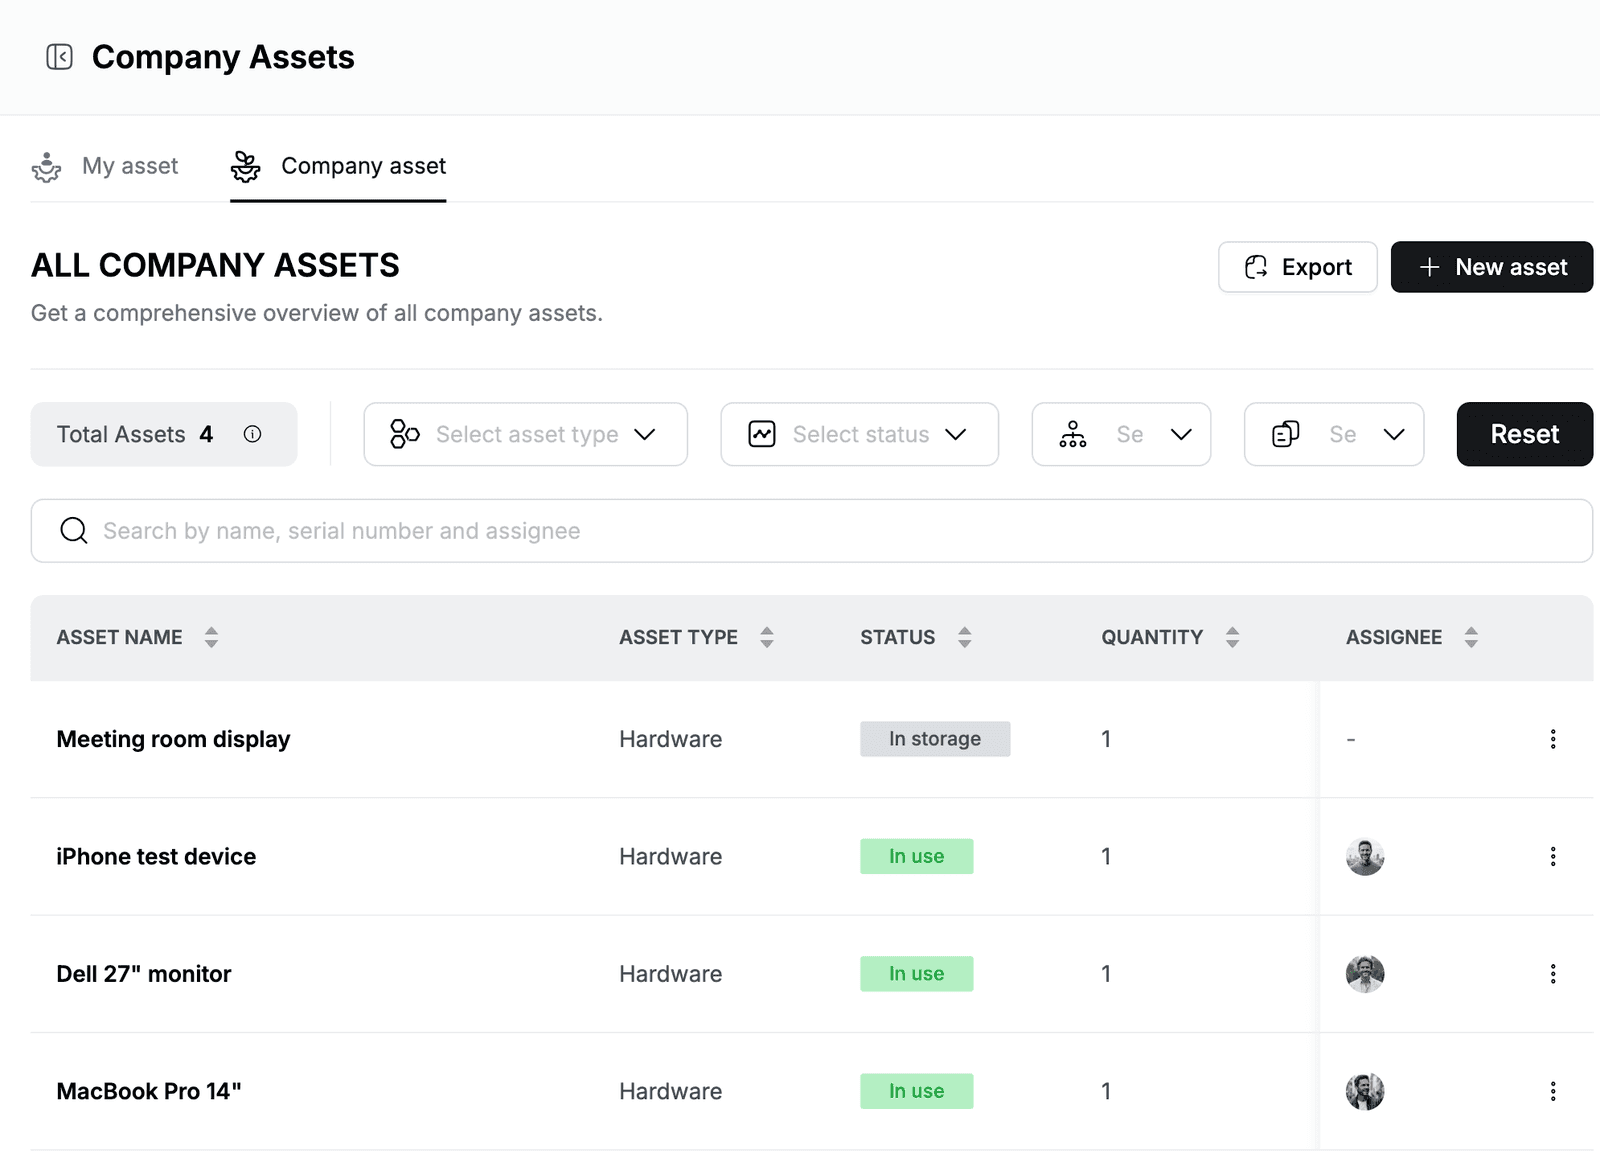This screenshot has height=1158, width=1600.
Task: Open Meeting room display asset row
Action: pyautogui.click(x=811, y=739)
